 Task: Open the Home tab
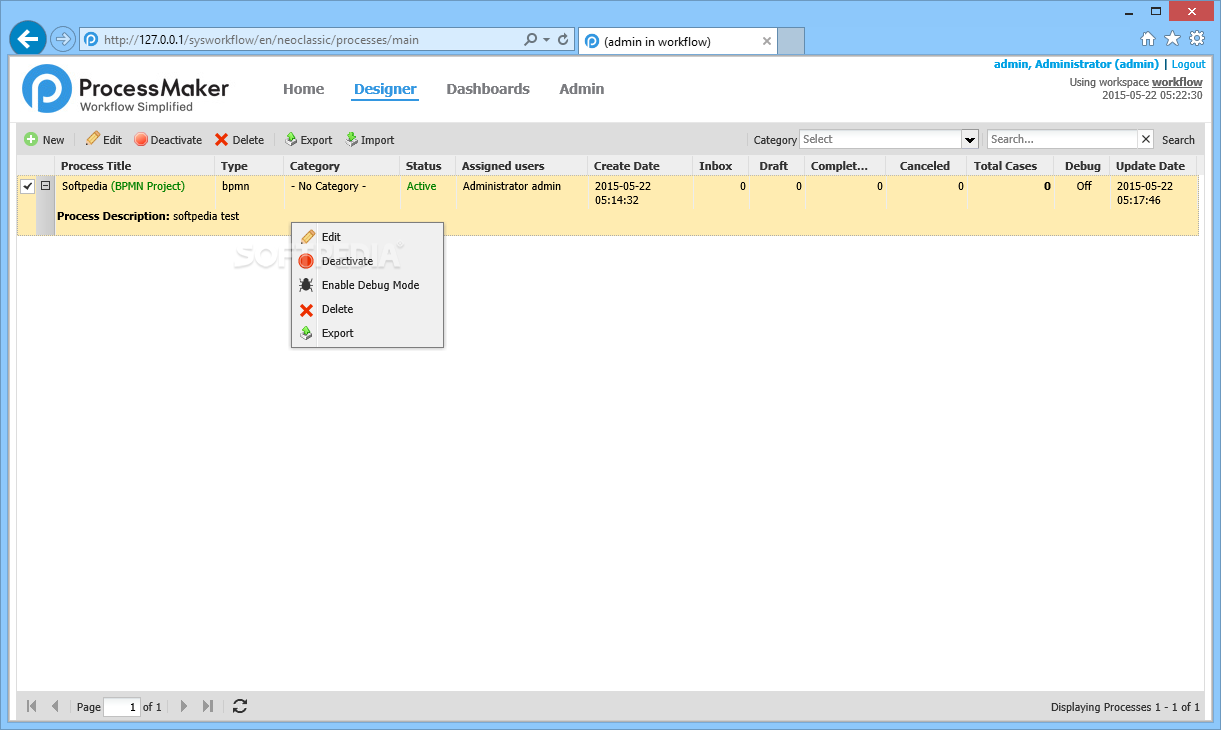[303, 89]
